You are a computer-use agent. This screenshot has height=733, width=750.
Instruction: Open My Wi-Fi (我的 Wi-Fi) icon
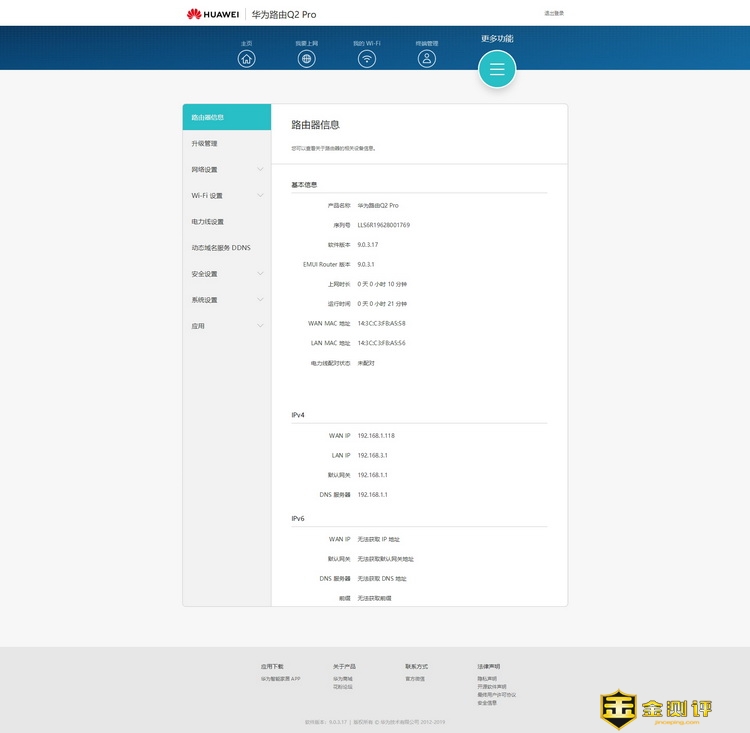pos(367,59)
